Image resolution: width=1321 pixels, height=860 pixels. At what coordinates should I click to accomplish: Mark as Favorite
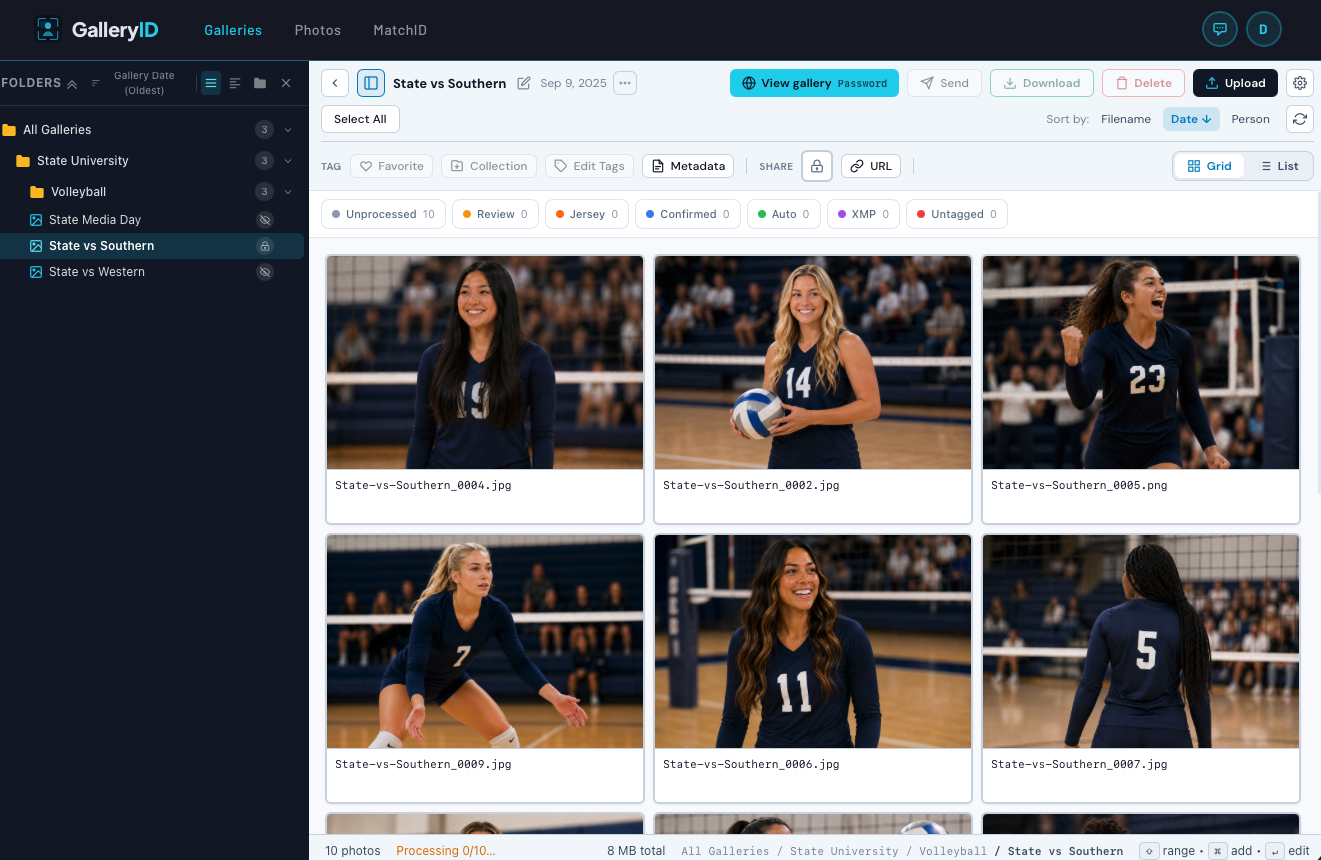pos(391,166)
